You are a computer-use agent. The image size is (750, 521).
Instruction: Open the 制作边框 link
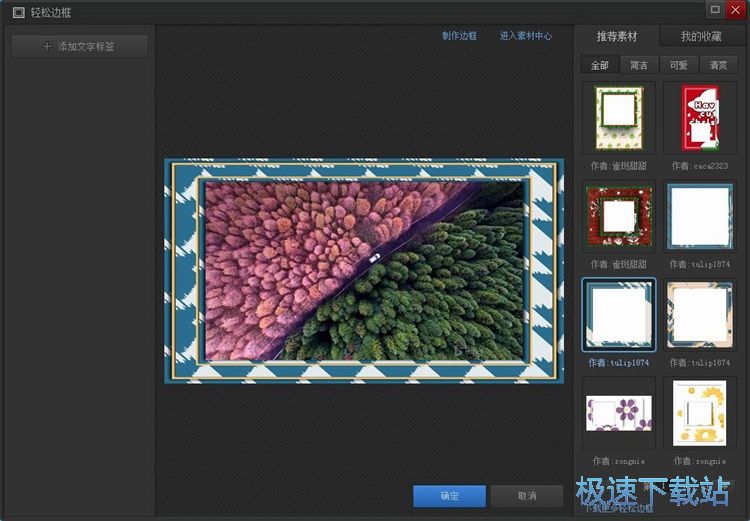point(459,36)
